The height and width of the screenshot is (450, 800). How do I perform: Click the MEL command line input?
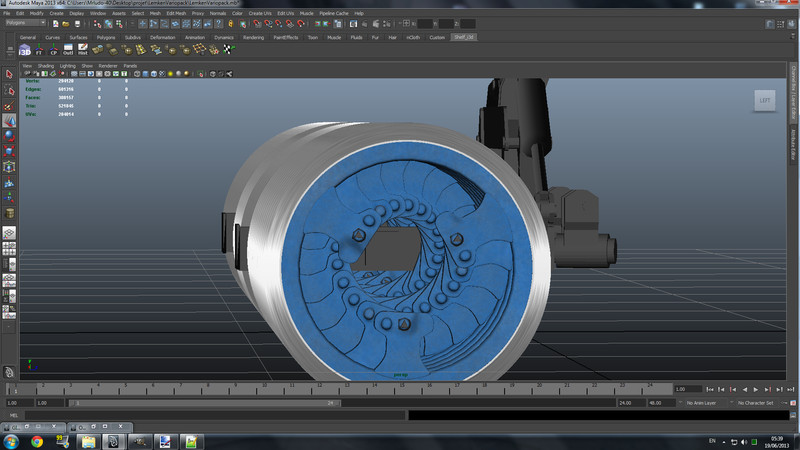[x=216, y=415]
